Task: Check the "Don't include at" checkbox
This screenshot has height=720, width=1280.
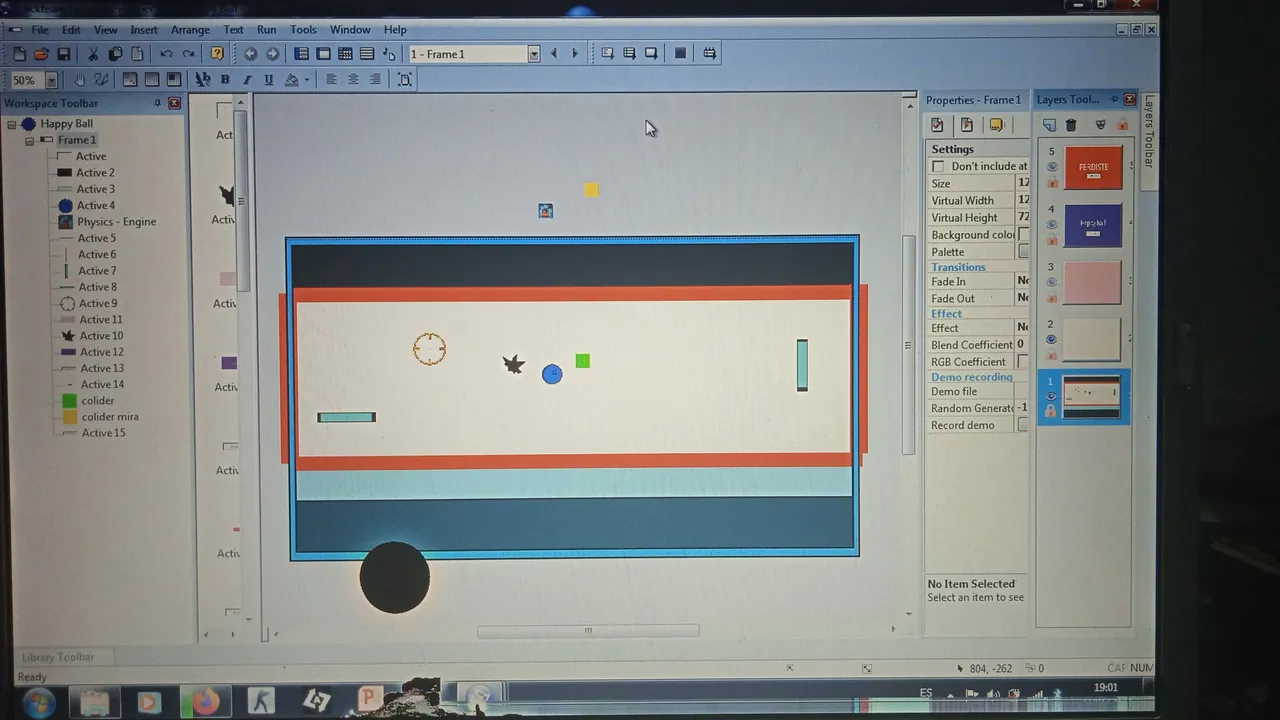Action: [938, 166]
